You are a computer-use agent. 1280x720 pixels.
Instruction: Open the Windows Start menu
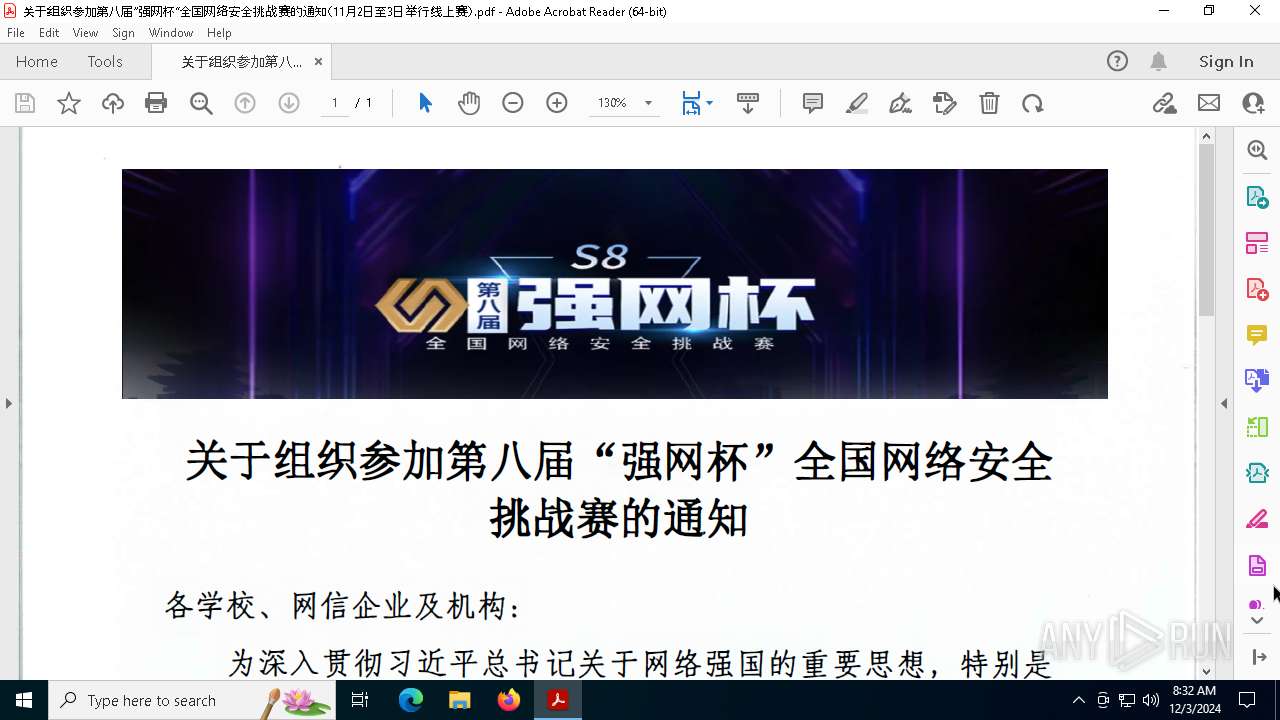tap(24, 700)
